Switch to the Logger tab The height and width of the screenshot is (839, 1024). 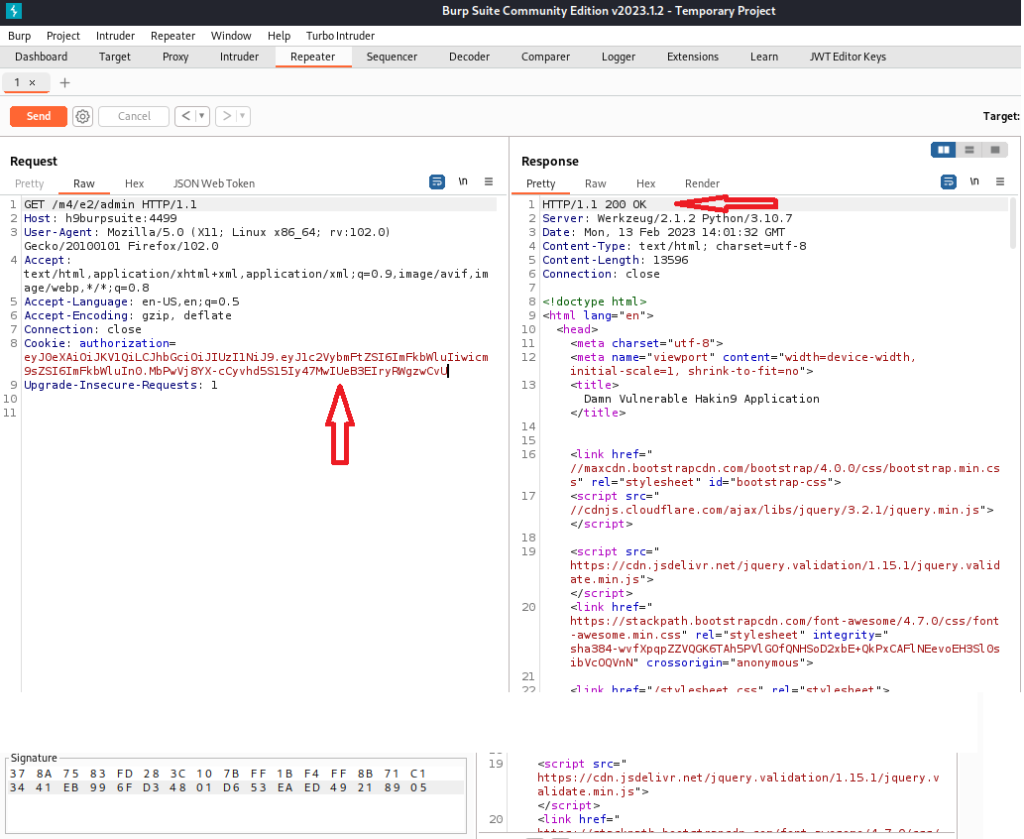(x=618, y=57)
